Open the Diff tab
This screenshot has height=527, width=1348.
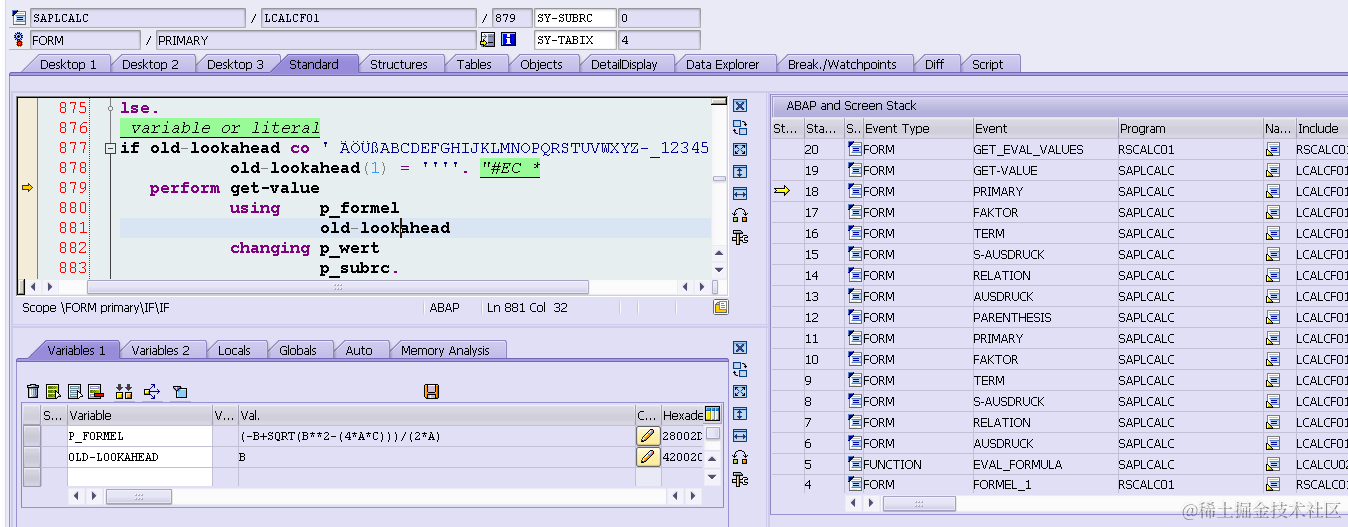[x=934, y=64]
